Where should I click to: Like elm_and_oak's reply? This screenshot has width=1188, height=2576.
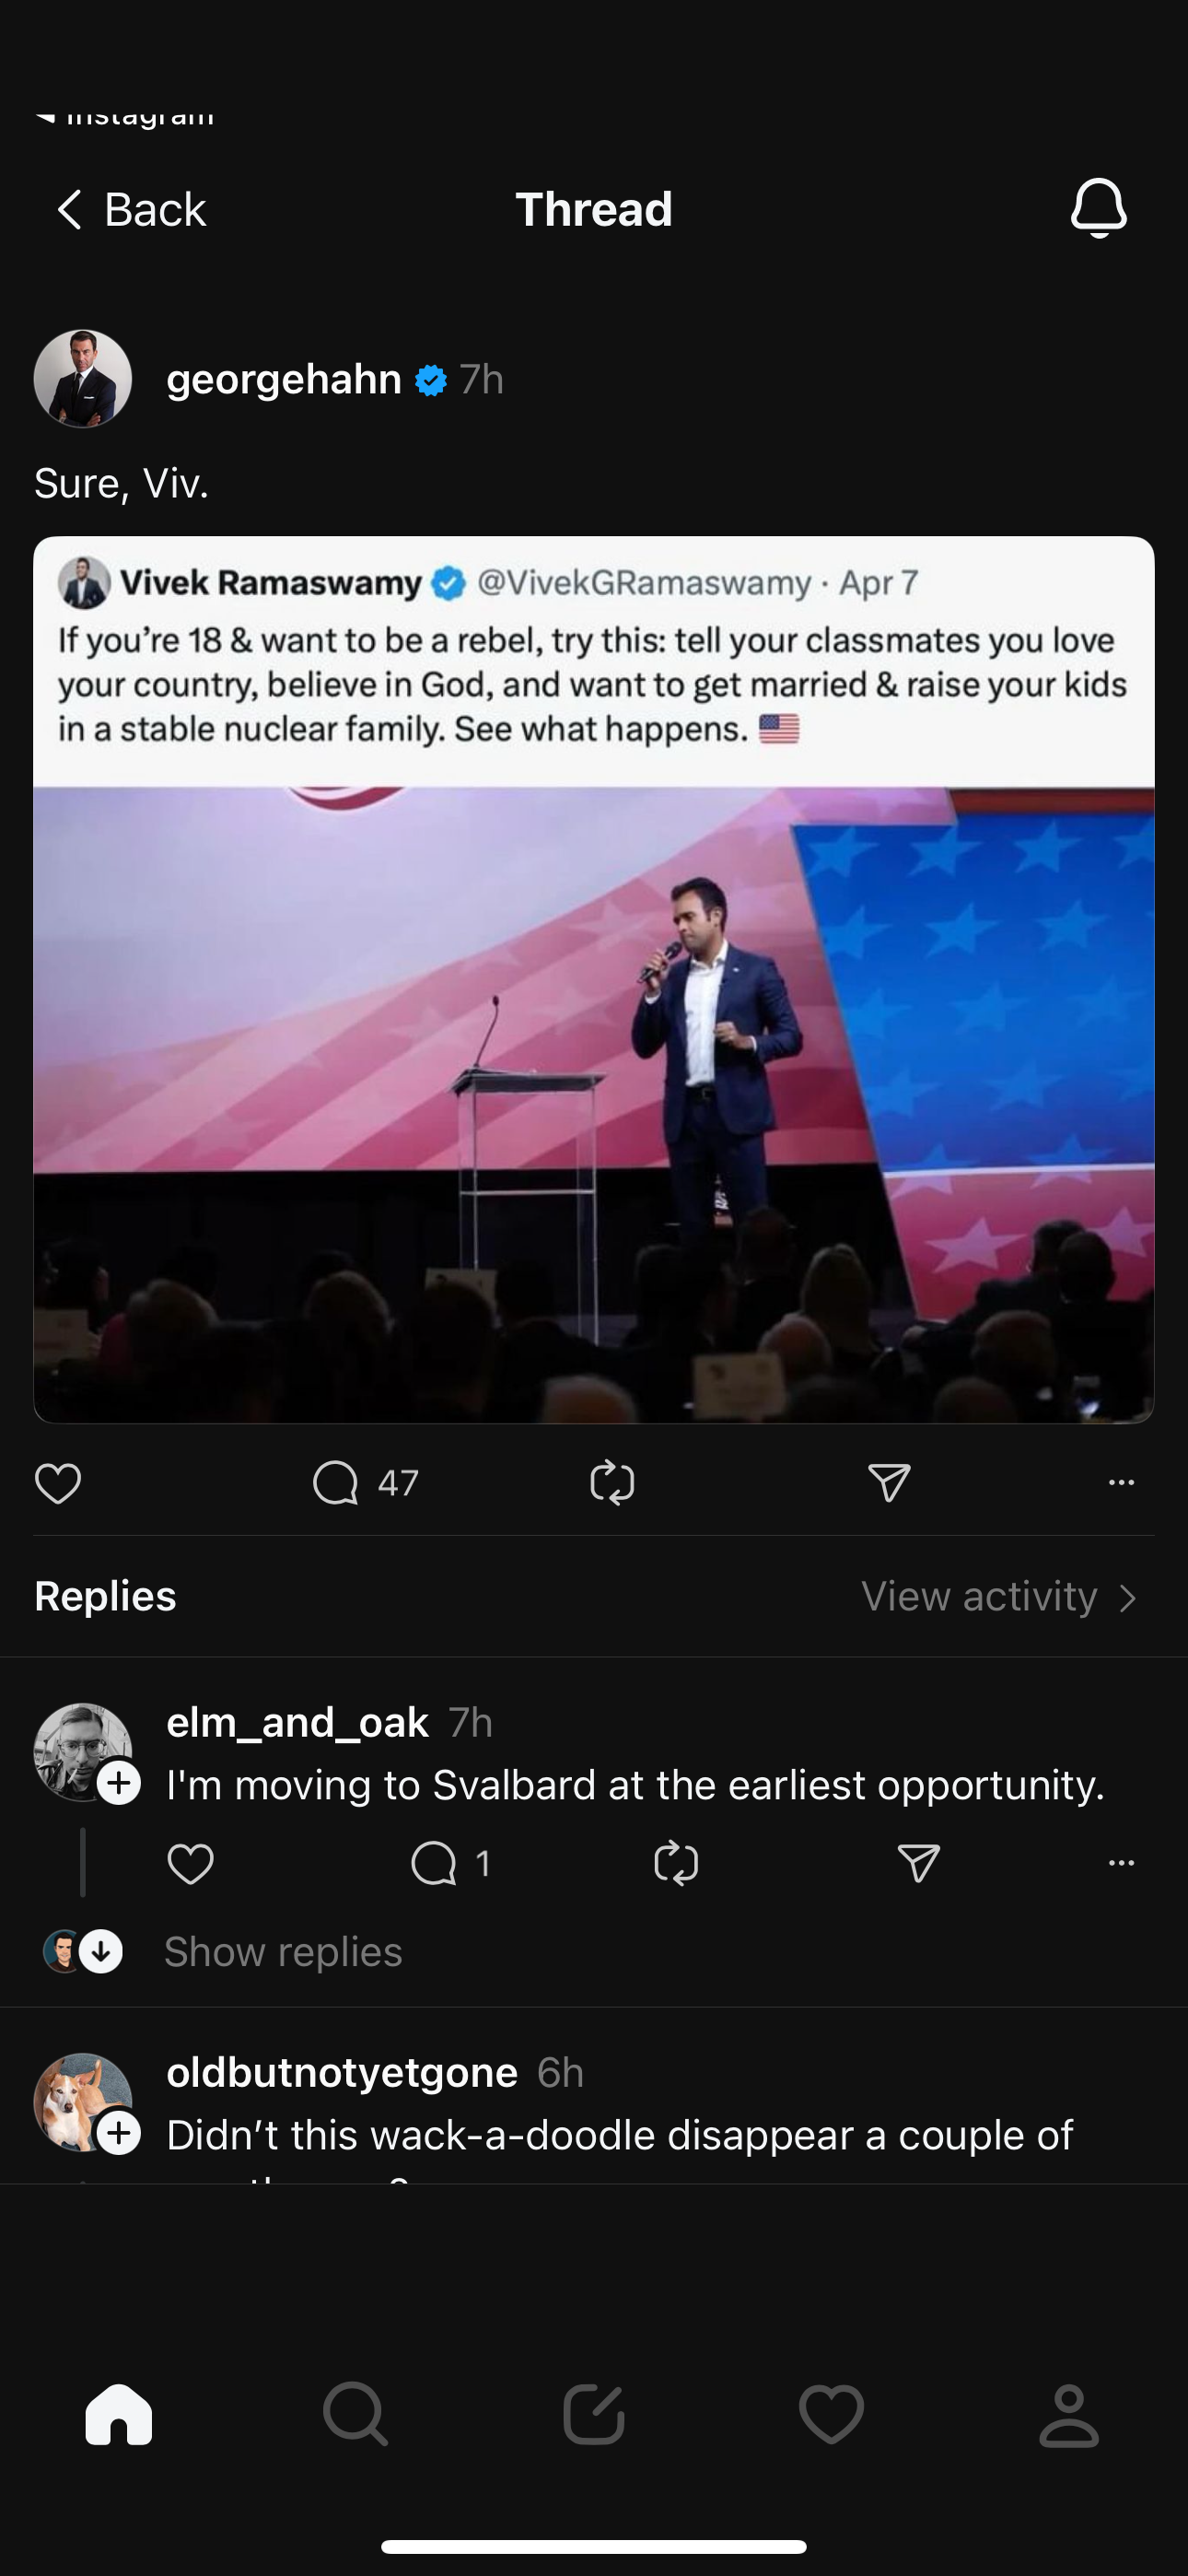pos(190,1863)
